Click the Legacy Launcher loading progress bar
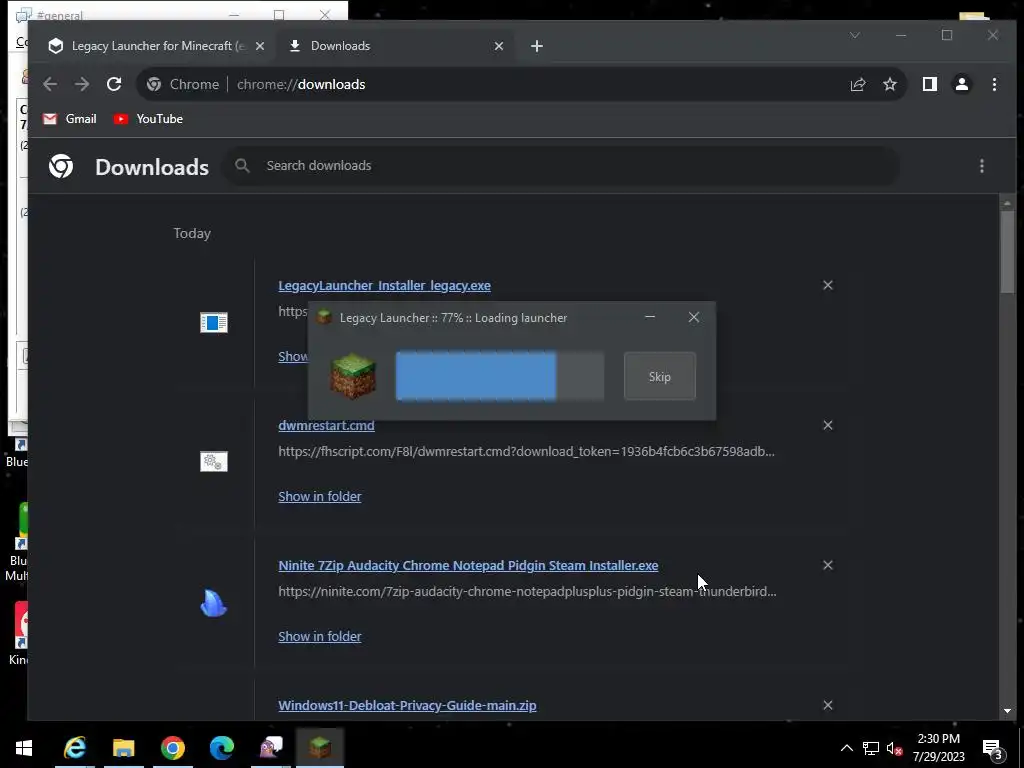The image size is (1024, 768). 500,376
